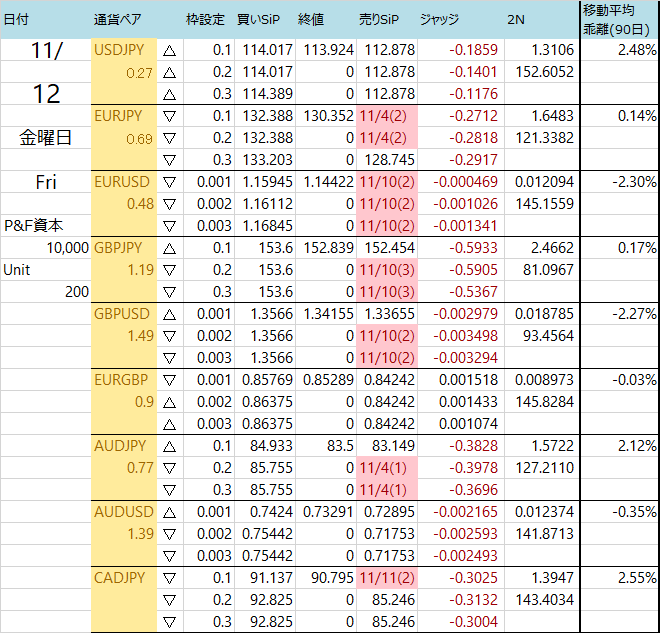Click the down triangle in the 133.203 row
The image size is (660, 633).
(169, 160)
